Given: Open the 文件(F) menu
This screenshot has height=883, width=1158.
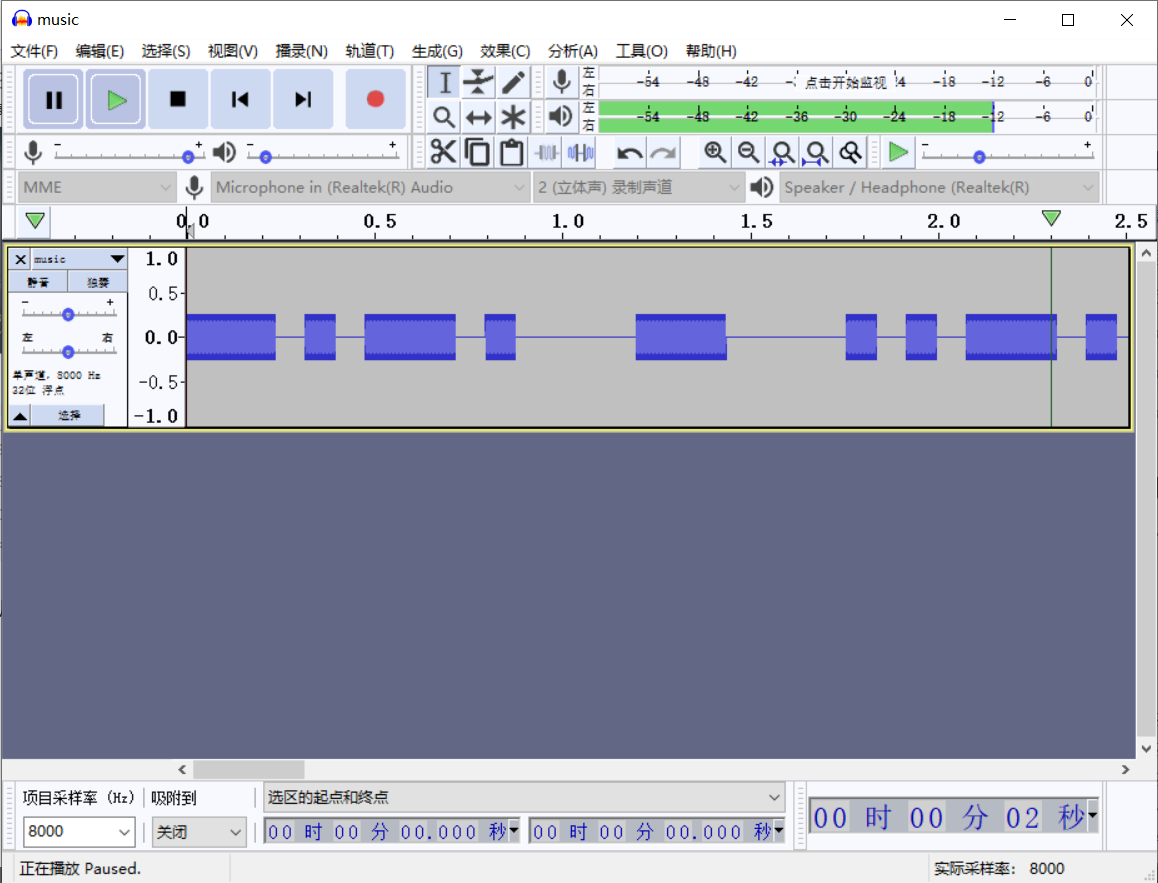Looking at the screenshot, I should (x=34, y=51).
